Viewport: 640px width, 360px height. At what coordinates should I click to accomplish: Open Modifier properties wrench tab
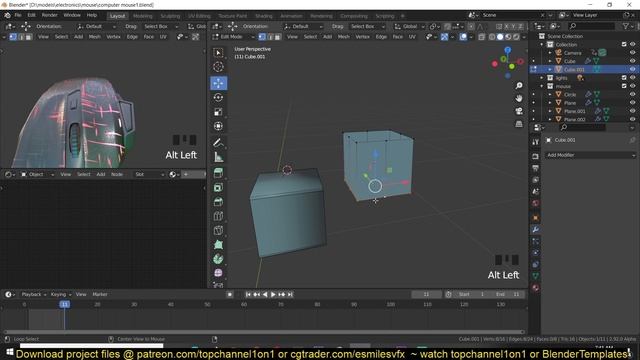[536, 230]
